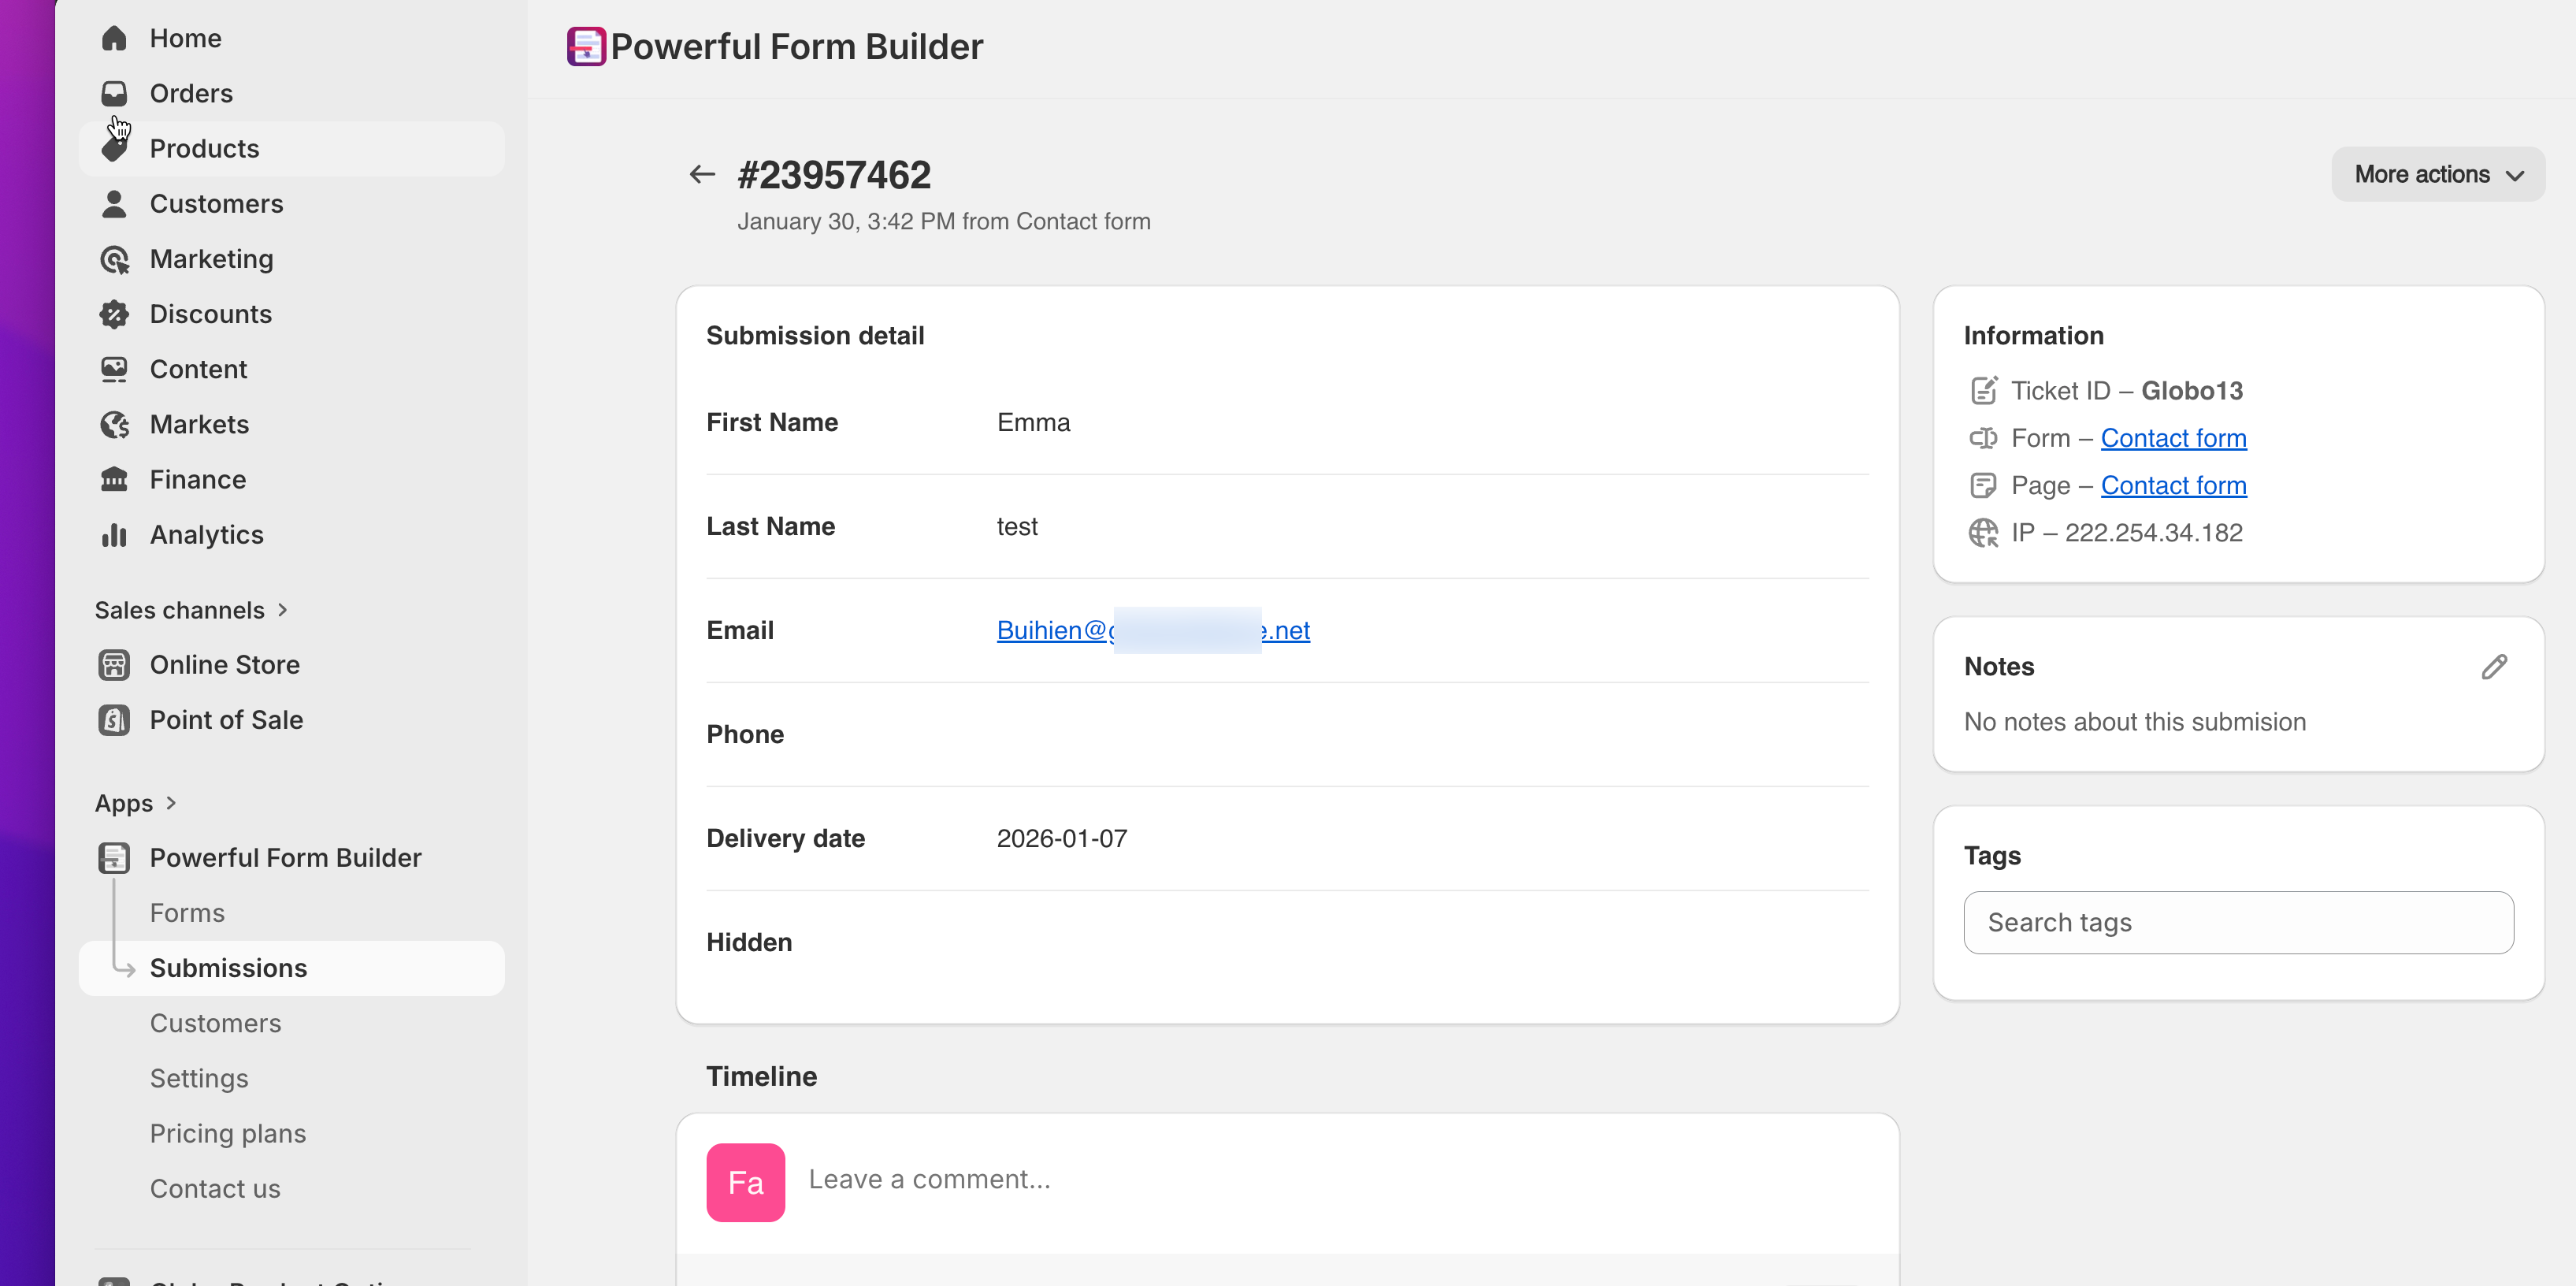Click the Analytics bar chart icon
This screenshot has height=1286, width=2576.
pyautogui.click(x=114, y=535)
